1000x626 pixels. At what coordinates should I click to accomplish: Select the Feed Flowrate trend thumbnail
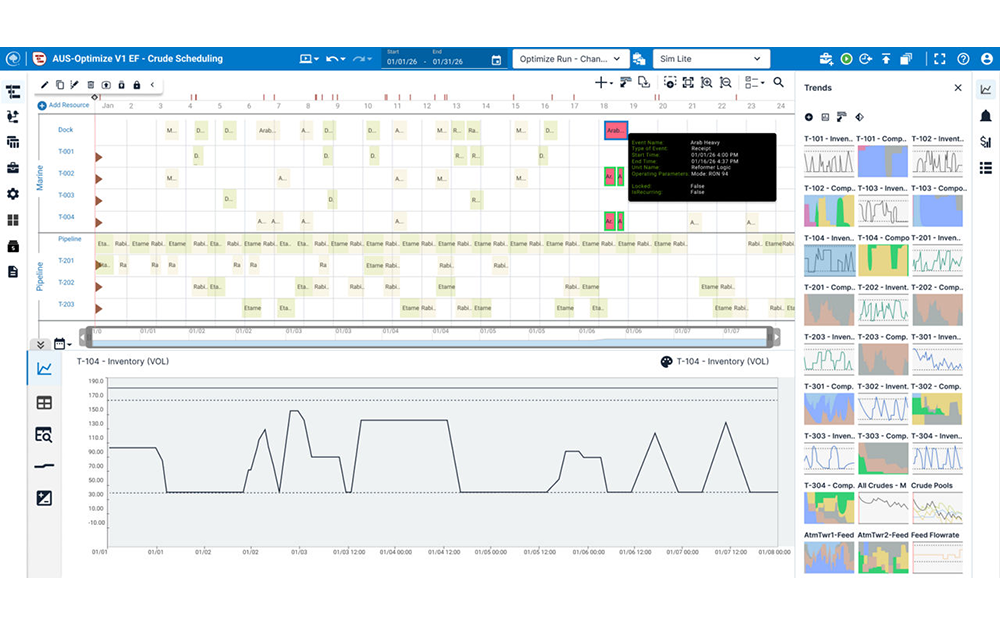click(x=937, y=558)
